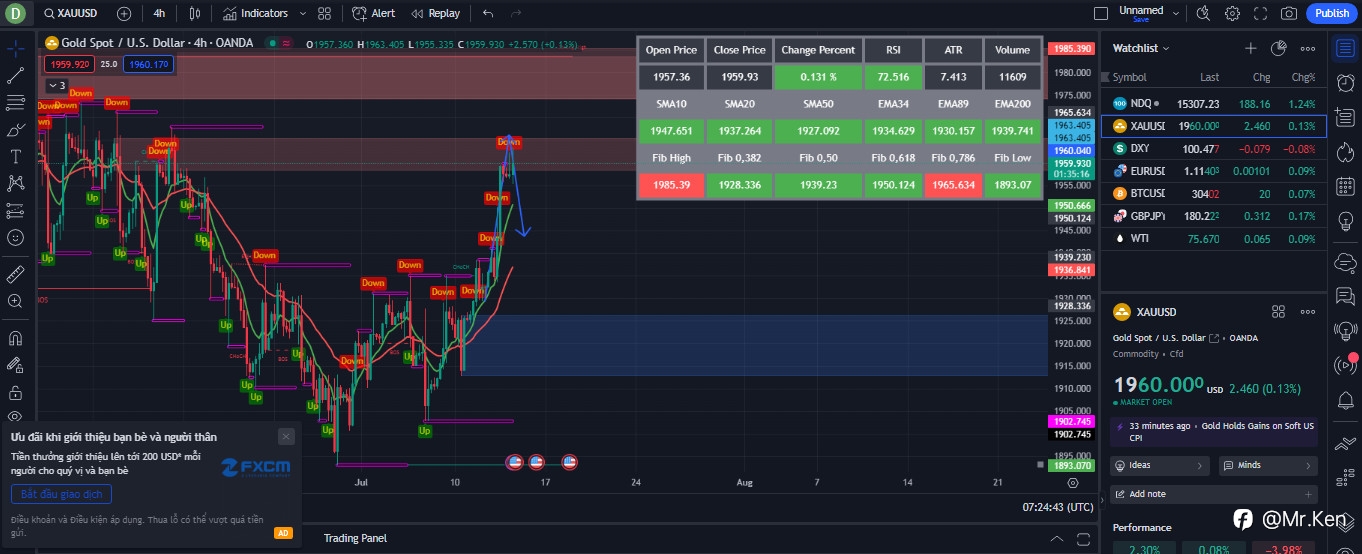Toggle lock all drawing tools
Viewport: 1362px width, 554px height.
(15, 391)
